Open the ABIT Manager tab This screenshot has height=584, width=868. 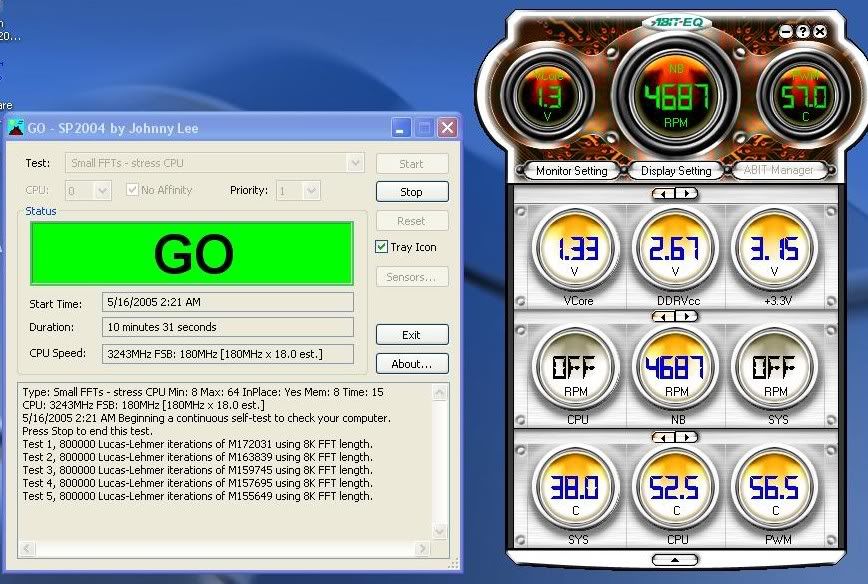click(x=779, y=170)
